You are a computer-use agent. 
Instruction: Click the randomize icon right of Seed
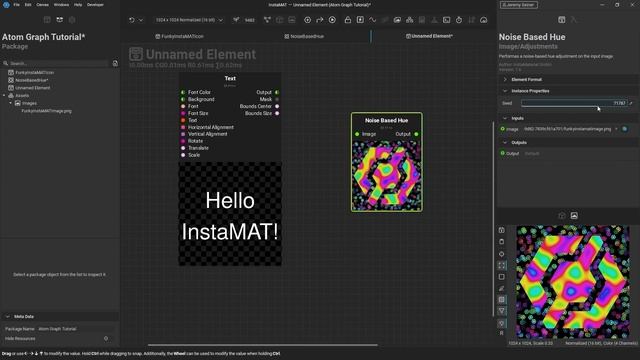pos(631,103)
